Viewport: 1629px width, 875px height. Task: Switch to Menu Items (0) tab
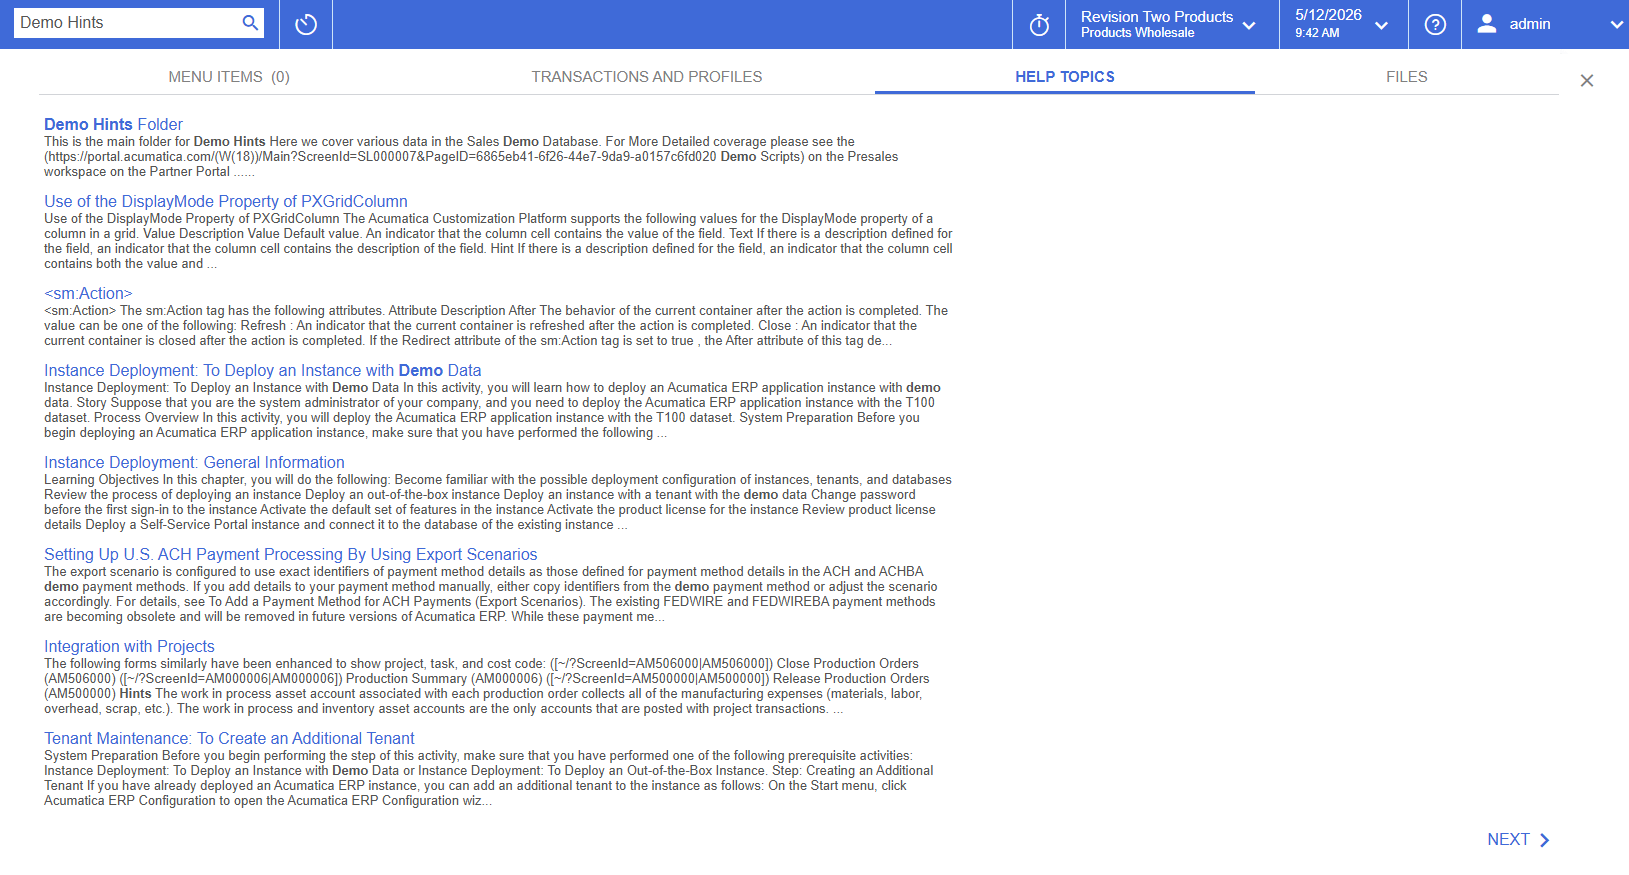[229, 77]
